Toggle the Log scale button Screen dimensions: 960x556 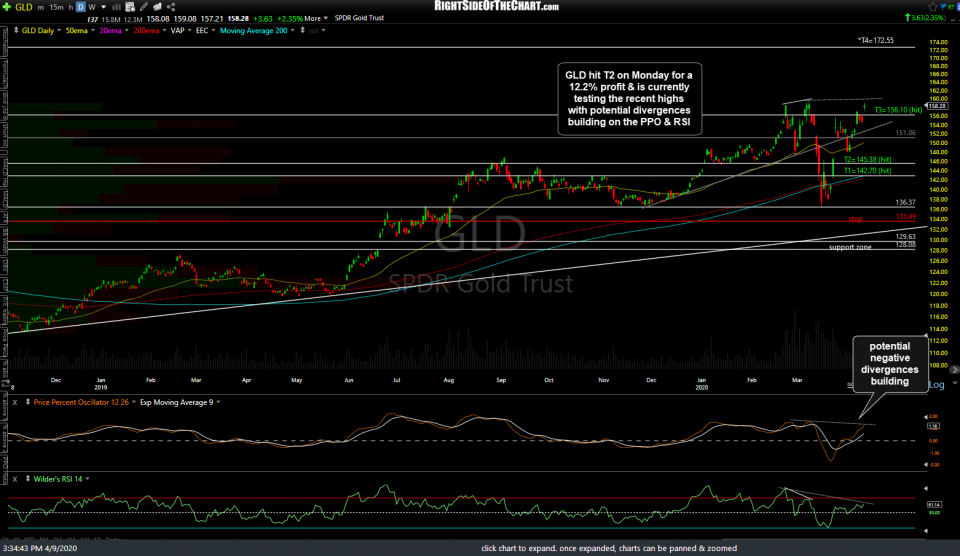tap(937, 385)
